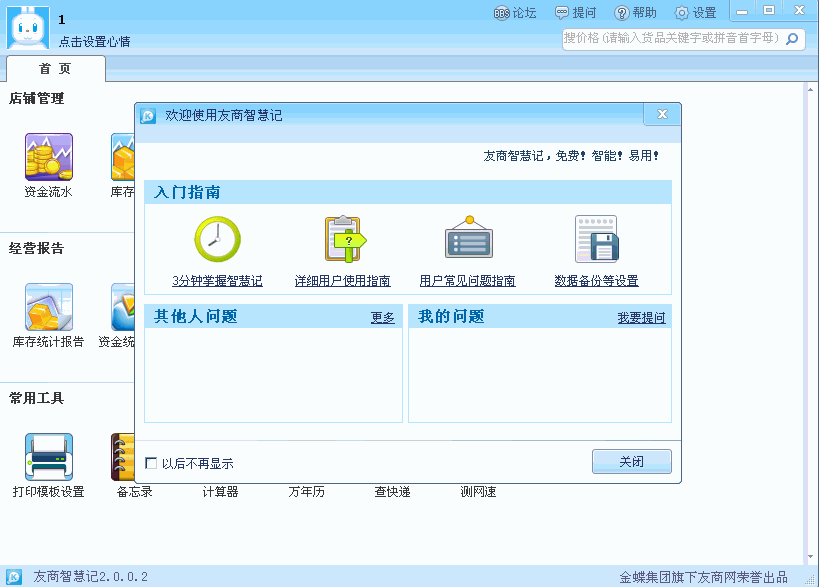Click the 更多 link in 其他人问题
Image resolution: width=819 pixels, height=587 pixels.
(383, 318)
